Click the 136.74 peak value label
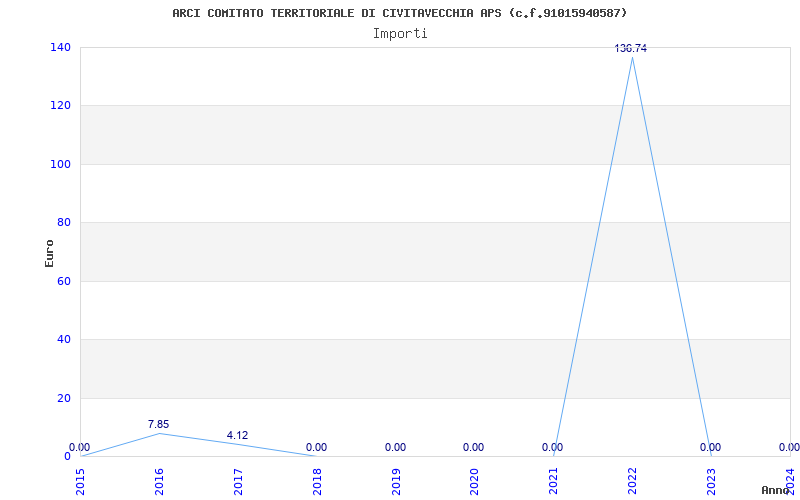Viewport: 800px width, 500px height. pos(631,48)
